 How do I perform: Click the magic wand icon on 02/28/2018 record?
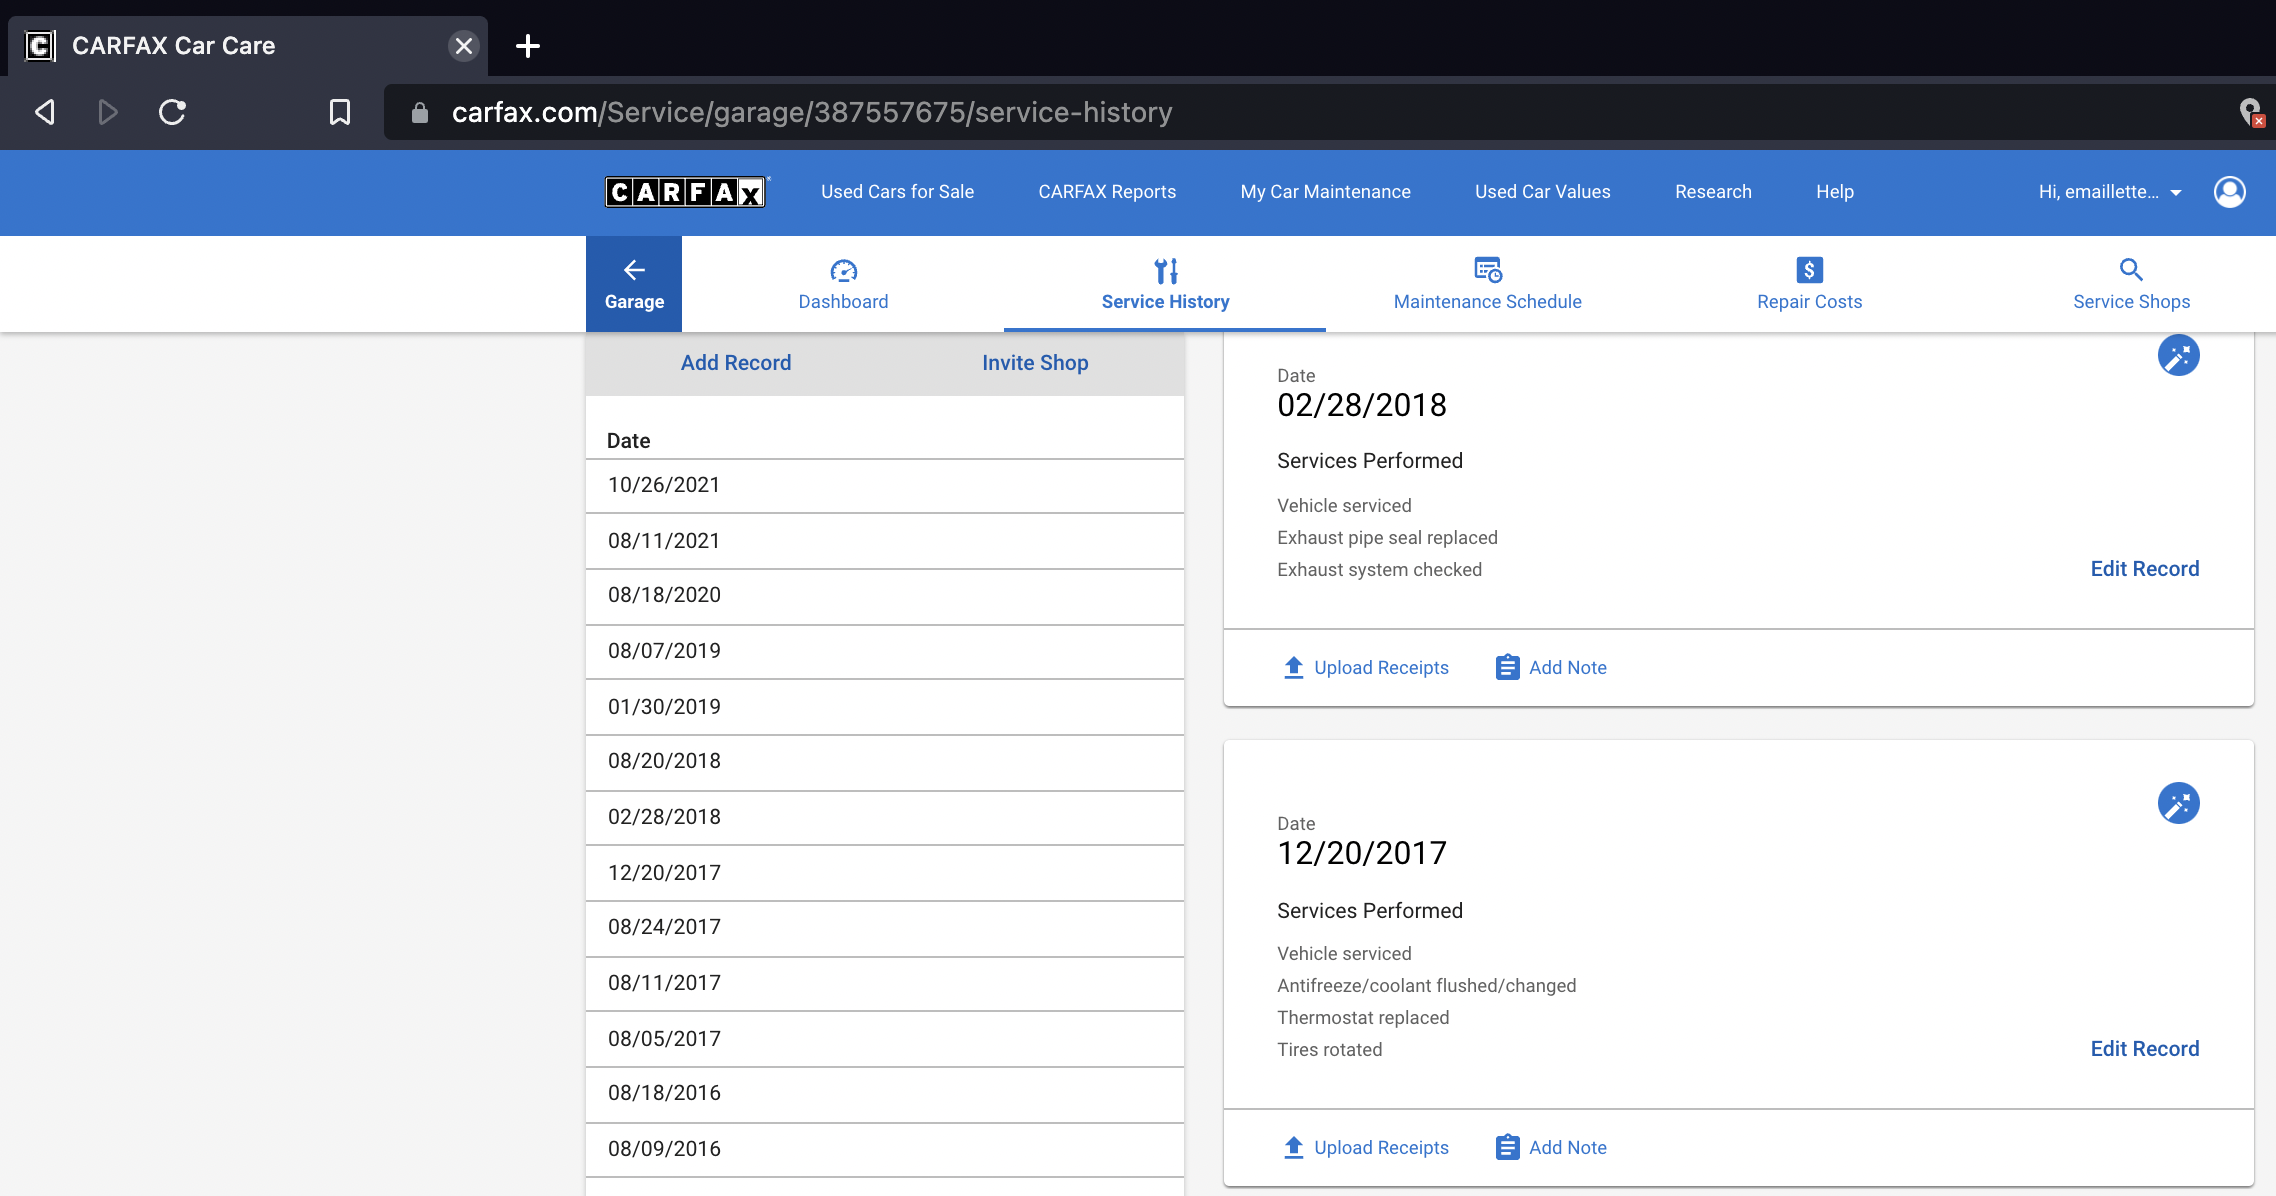[x=2178, y=355]
